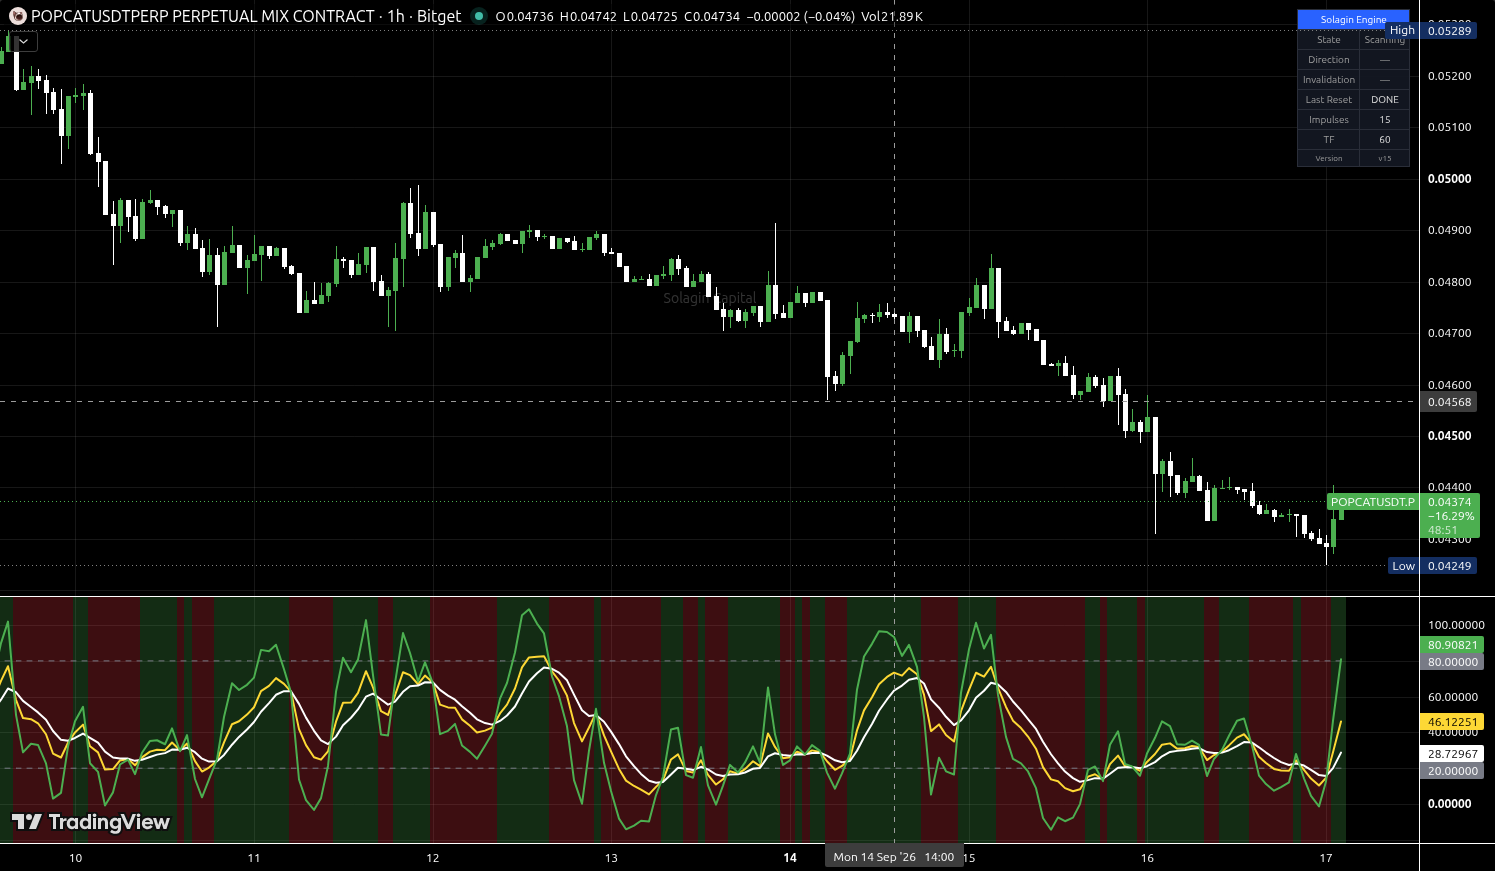Click date 10 on the time axis
This screenshot has height=871, width=1495.
76,858
